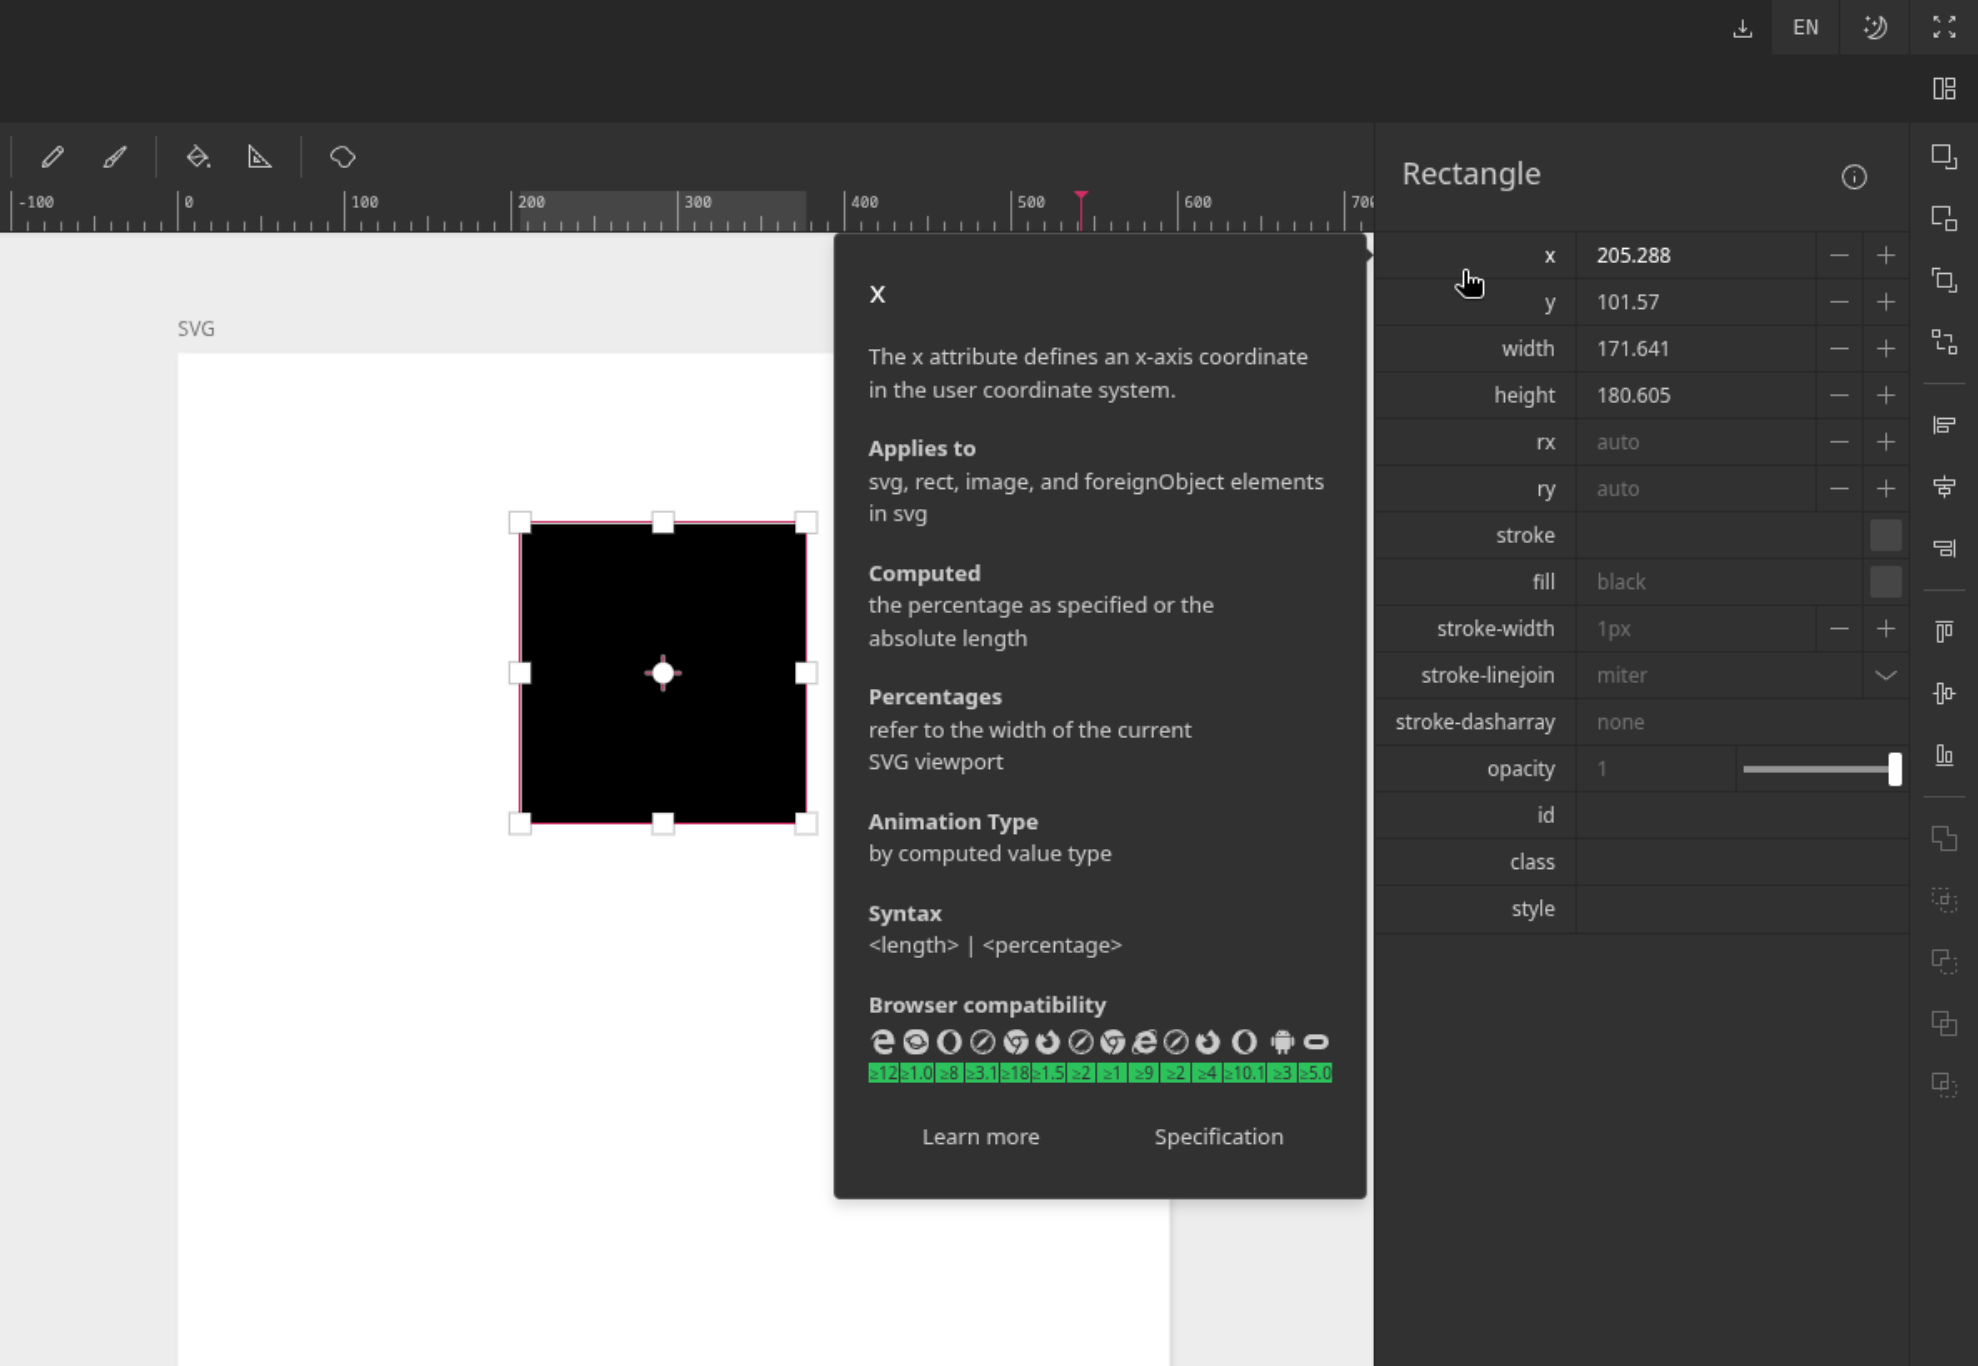Click the union shapes icon
This screenshot has height=1366, width=1978.
tap(1944, 839)
